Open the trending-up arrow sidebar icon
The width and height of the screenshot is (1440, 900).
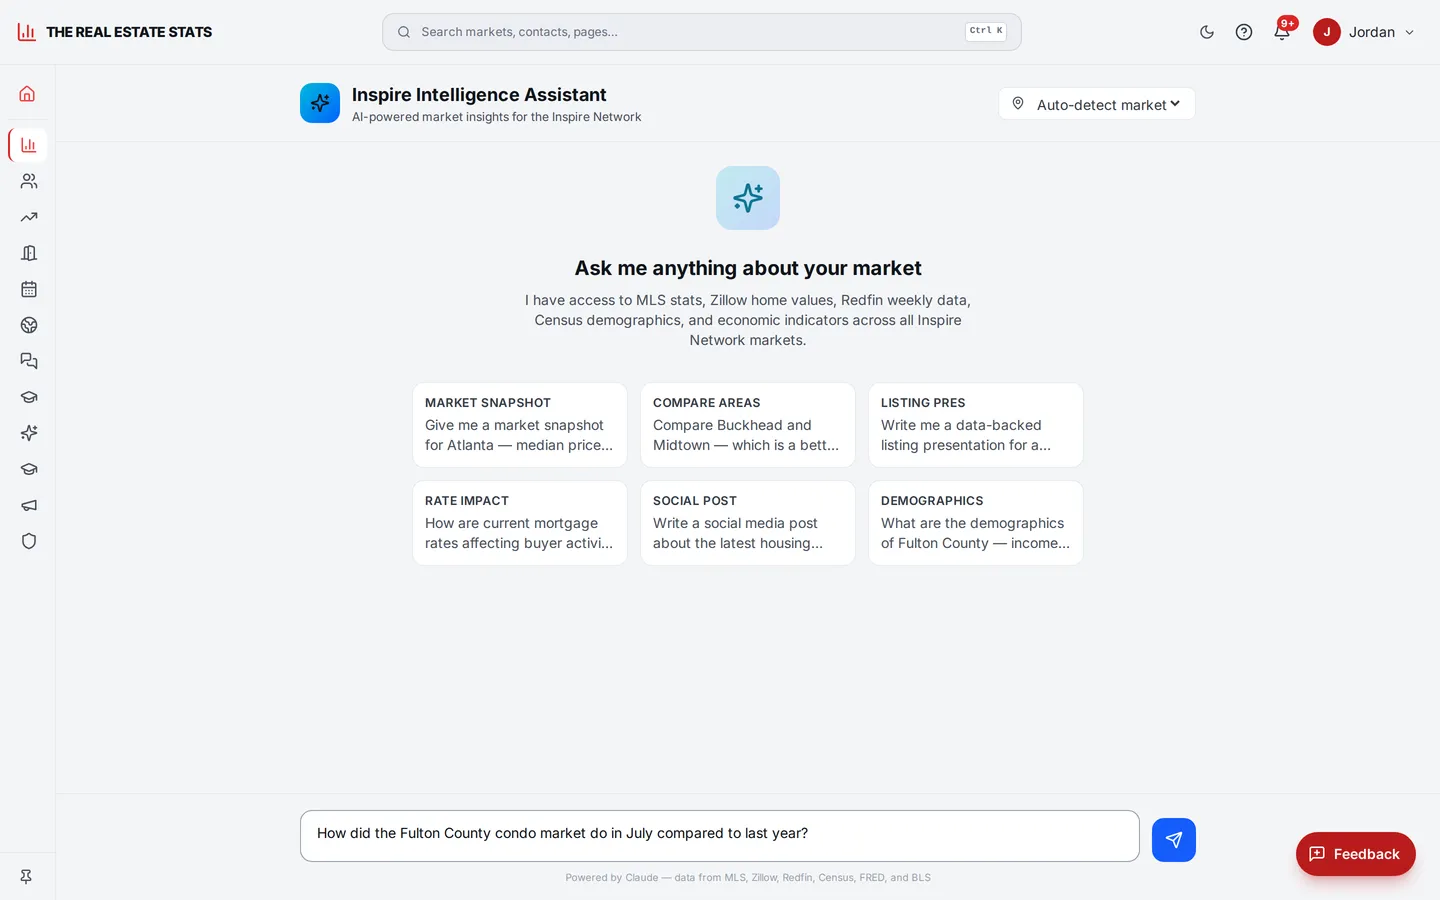pyautogui.click(x=29, y=217)
